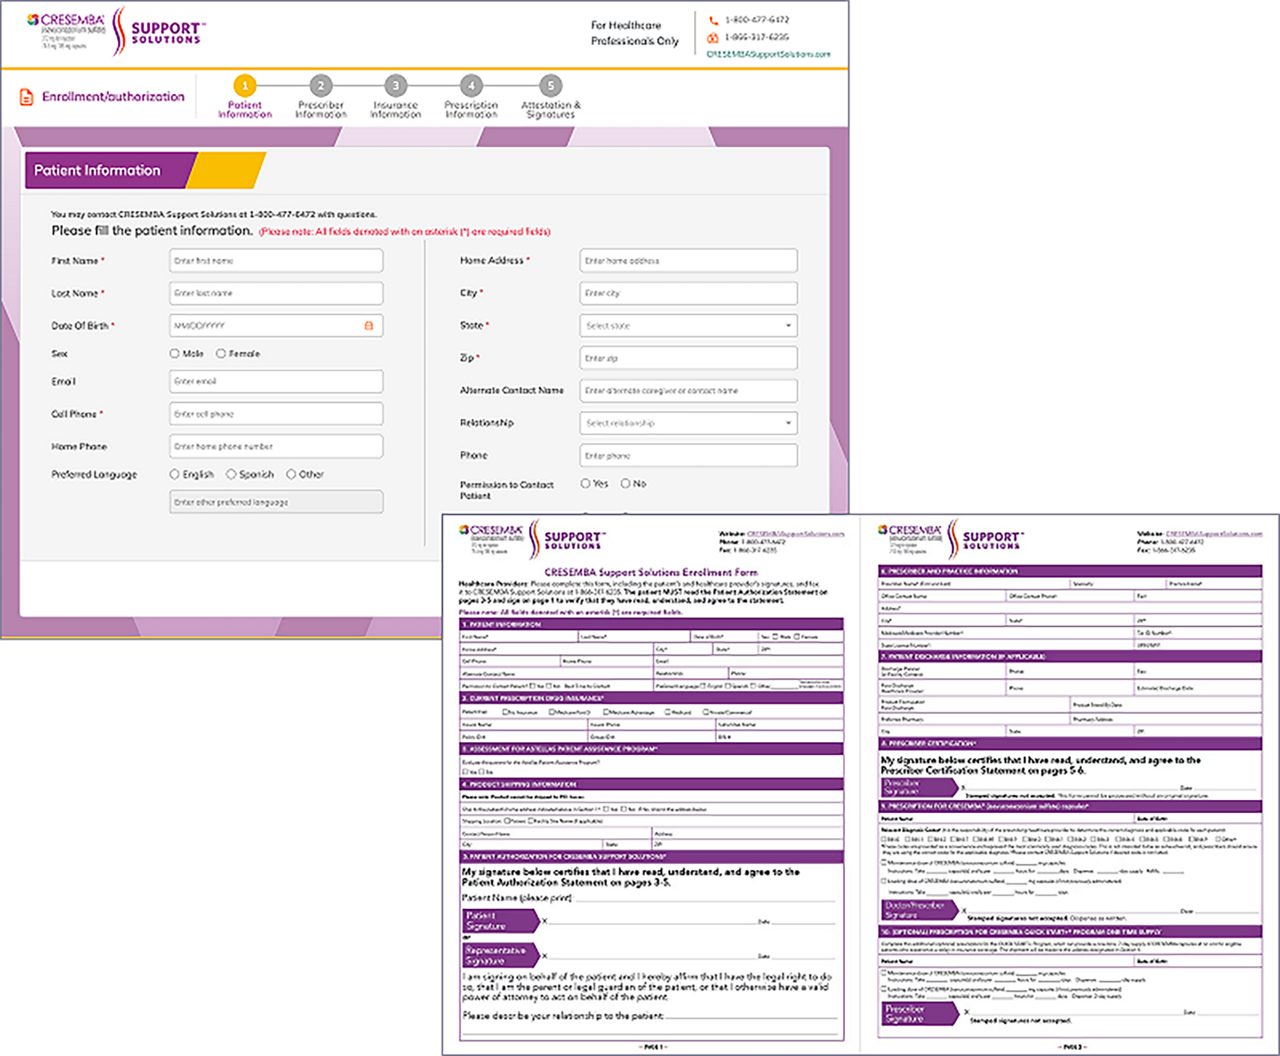
Task: Open the Select state dropdown
Action: click(687, 325)
